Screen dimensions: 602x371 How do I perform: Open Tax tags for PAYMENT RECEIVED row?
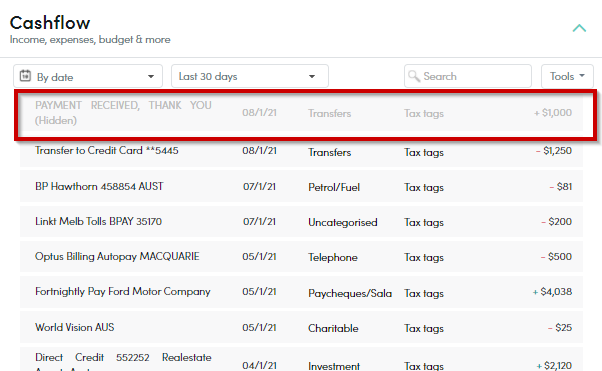coord(423,113)
